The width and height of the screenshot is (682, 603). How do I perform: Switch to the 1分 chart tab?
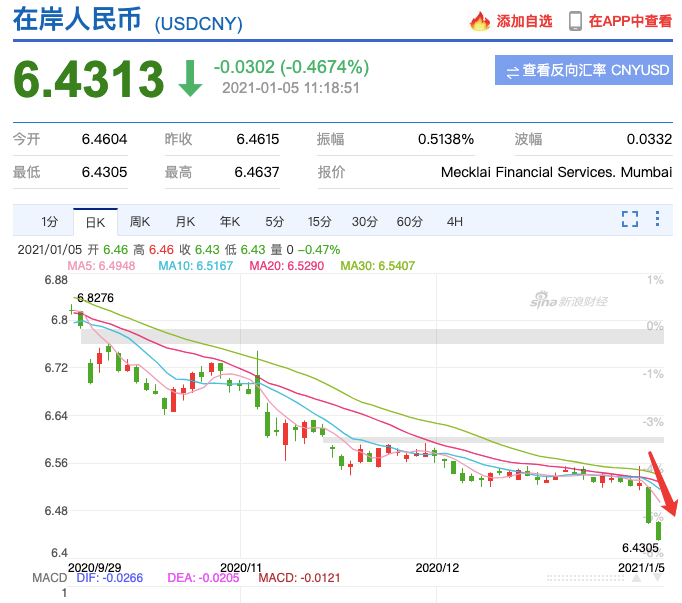pos(50,222)
